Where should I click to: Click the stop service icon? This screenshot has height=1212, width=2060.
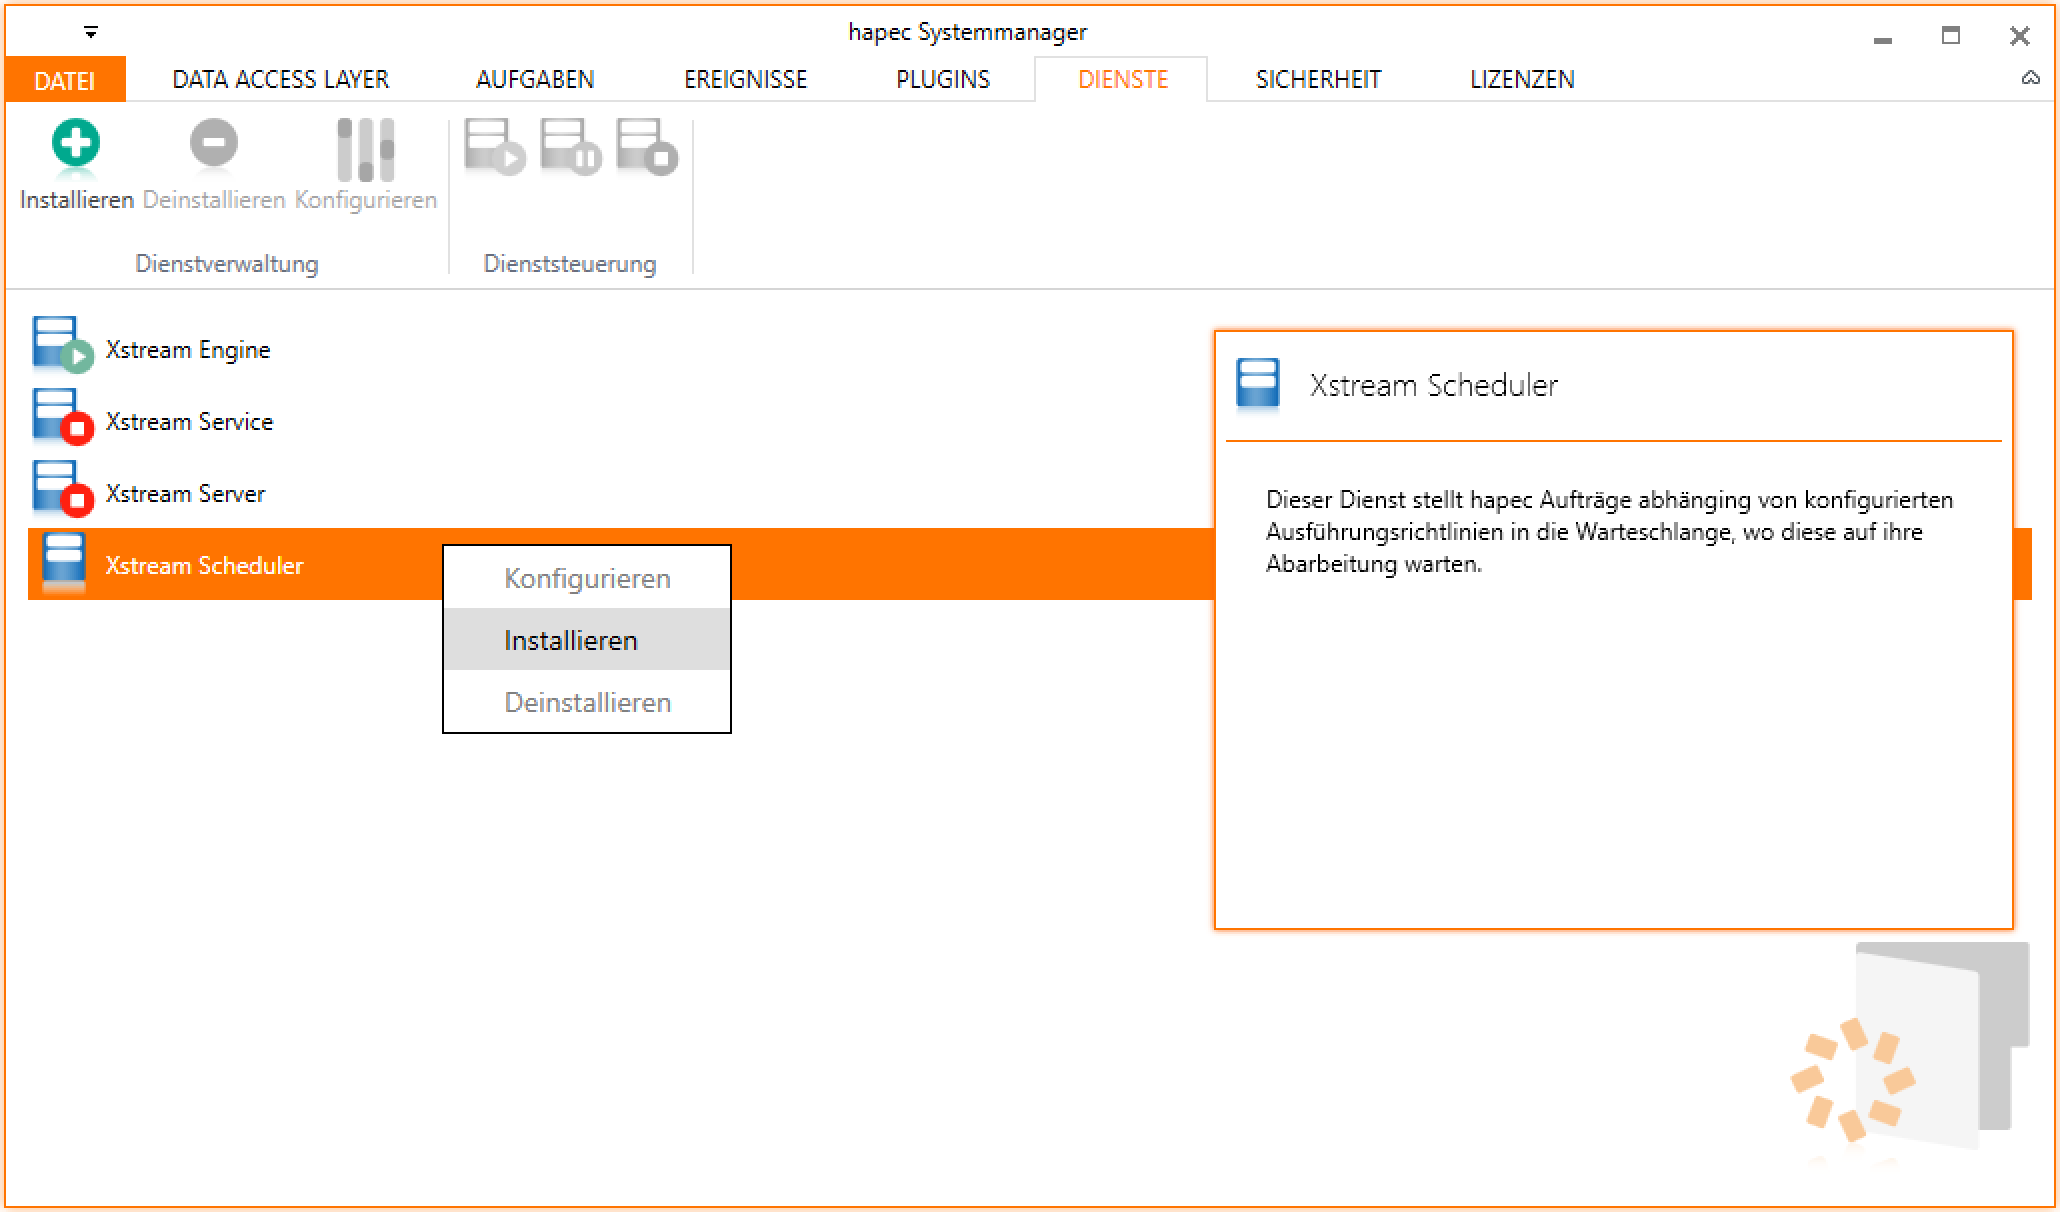click(646, 147)
